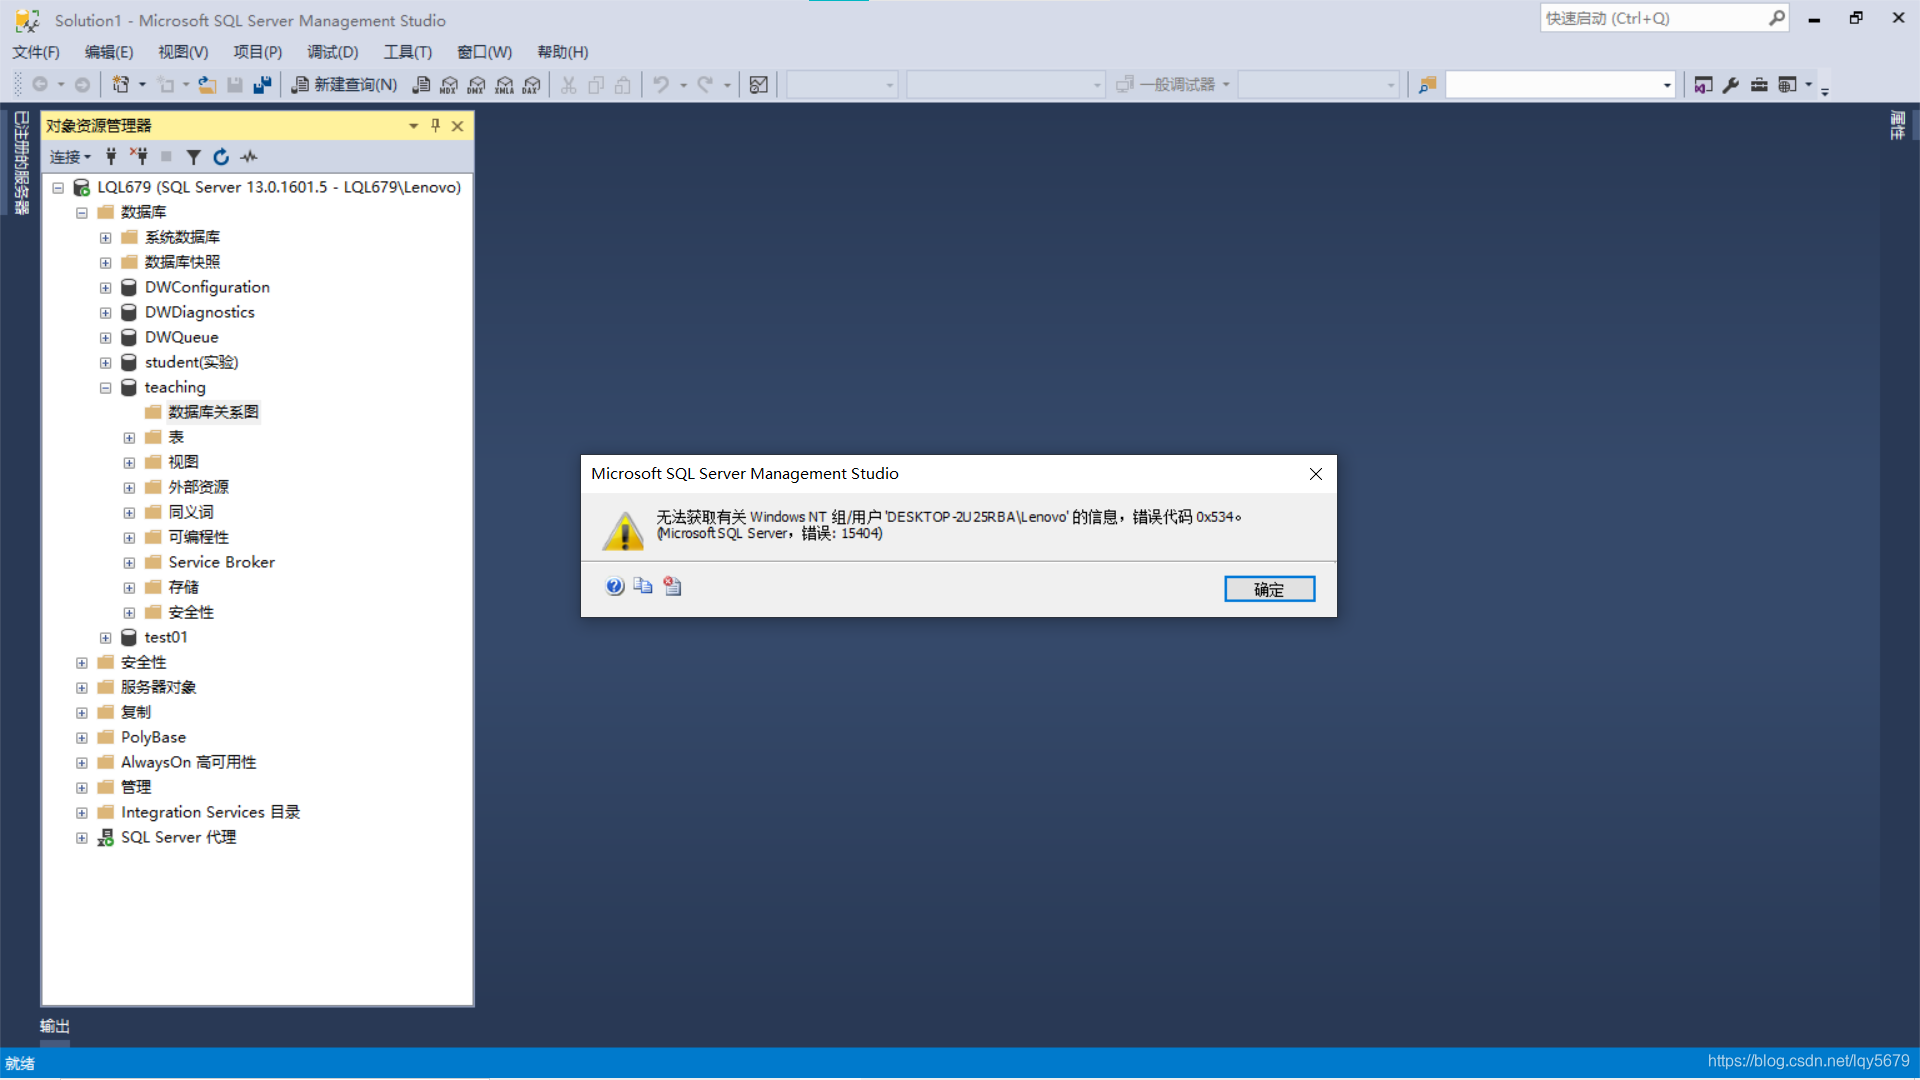
Task: Expand the teaching database node
Action: (x=105, y=388)
